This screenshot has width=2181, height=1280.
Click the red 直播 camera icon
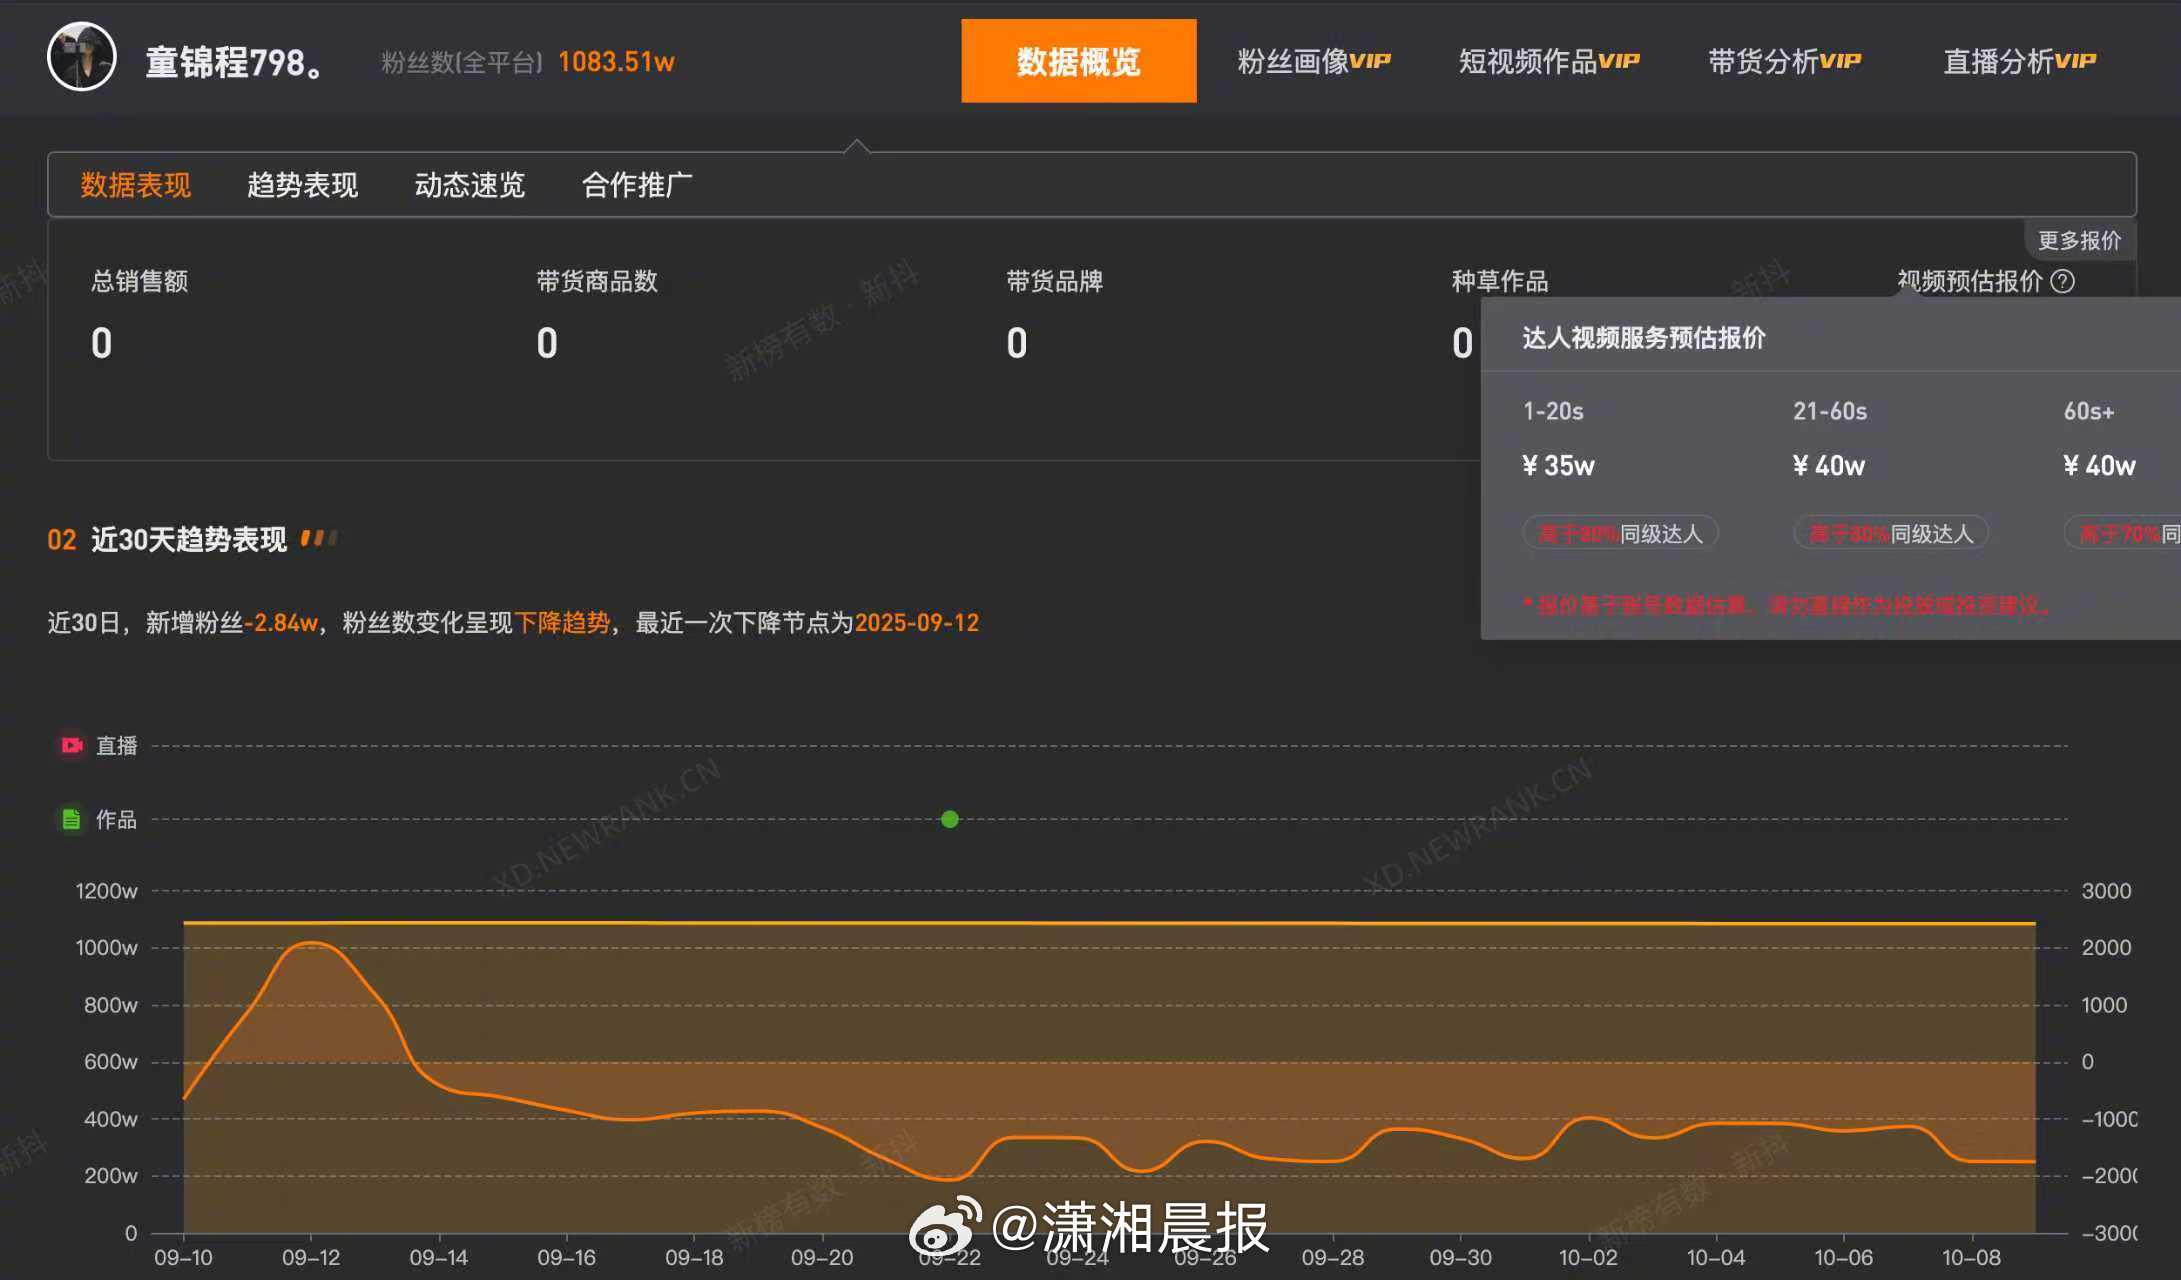(x=72, y=746)
